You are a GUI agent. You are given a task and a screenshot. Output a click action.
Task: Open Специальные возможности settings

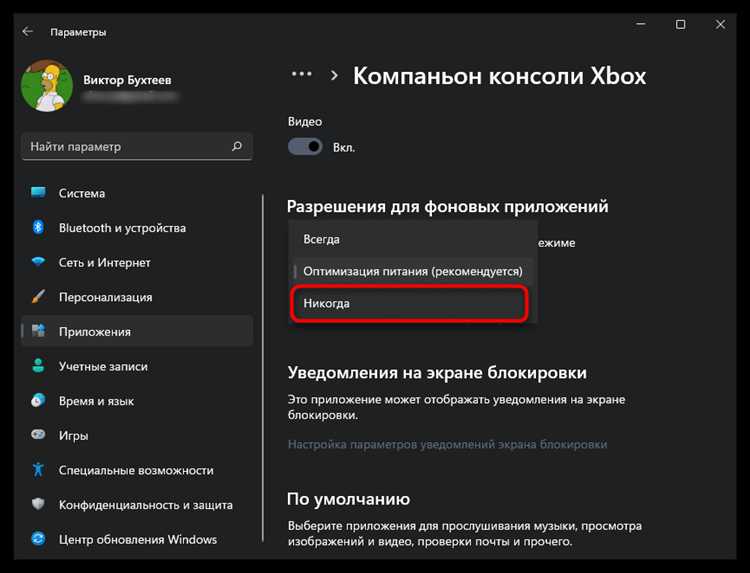point(137,470)
